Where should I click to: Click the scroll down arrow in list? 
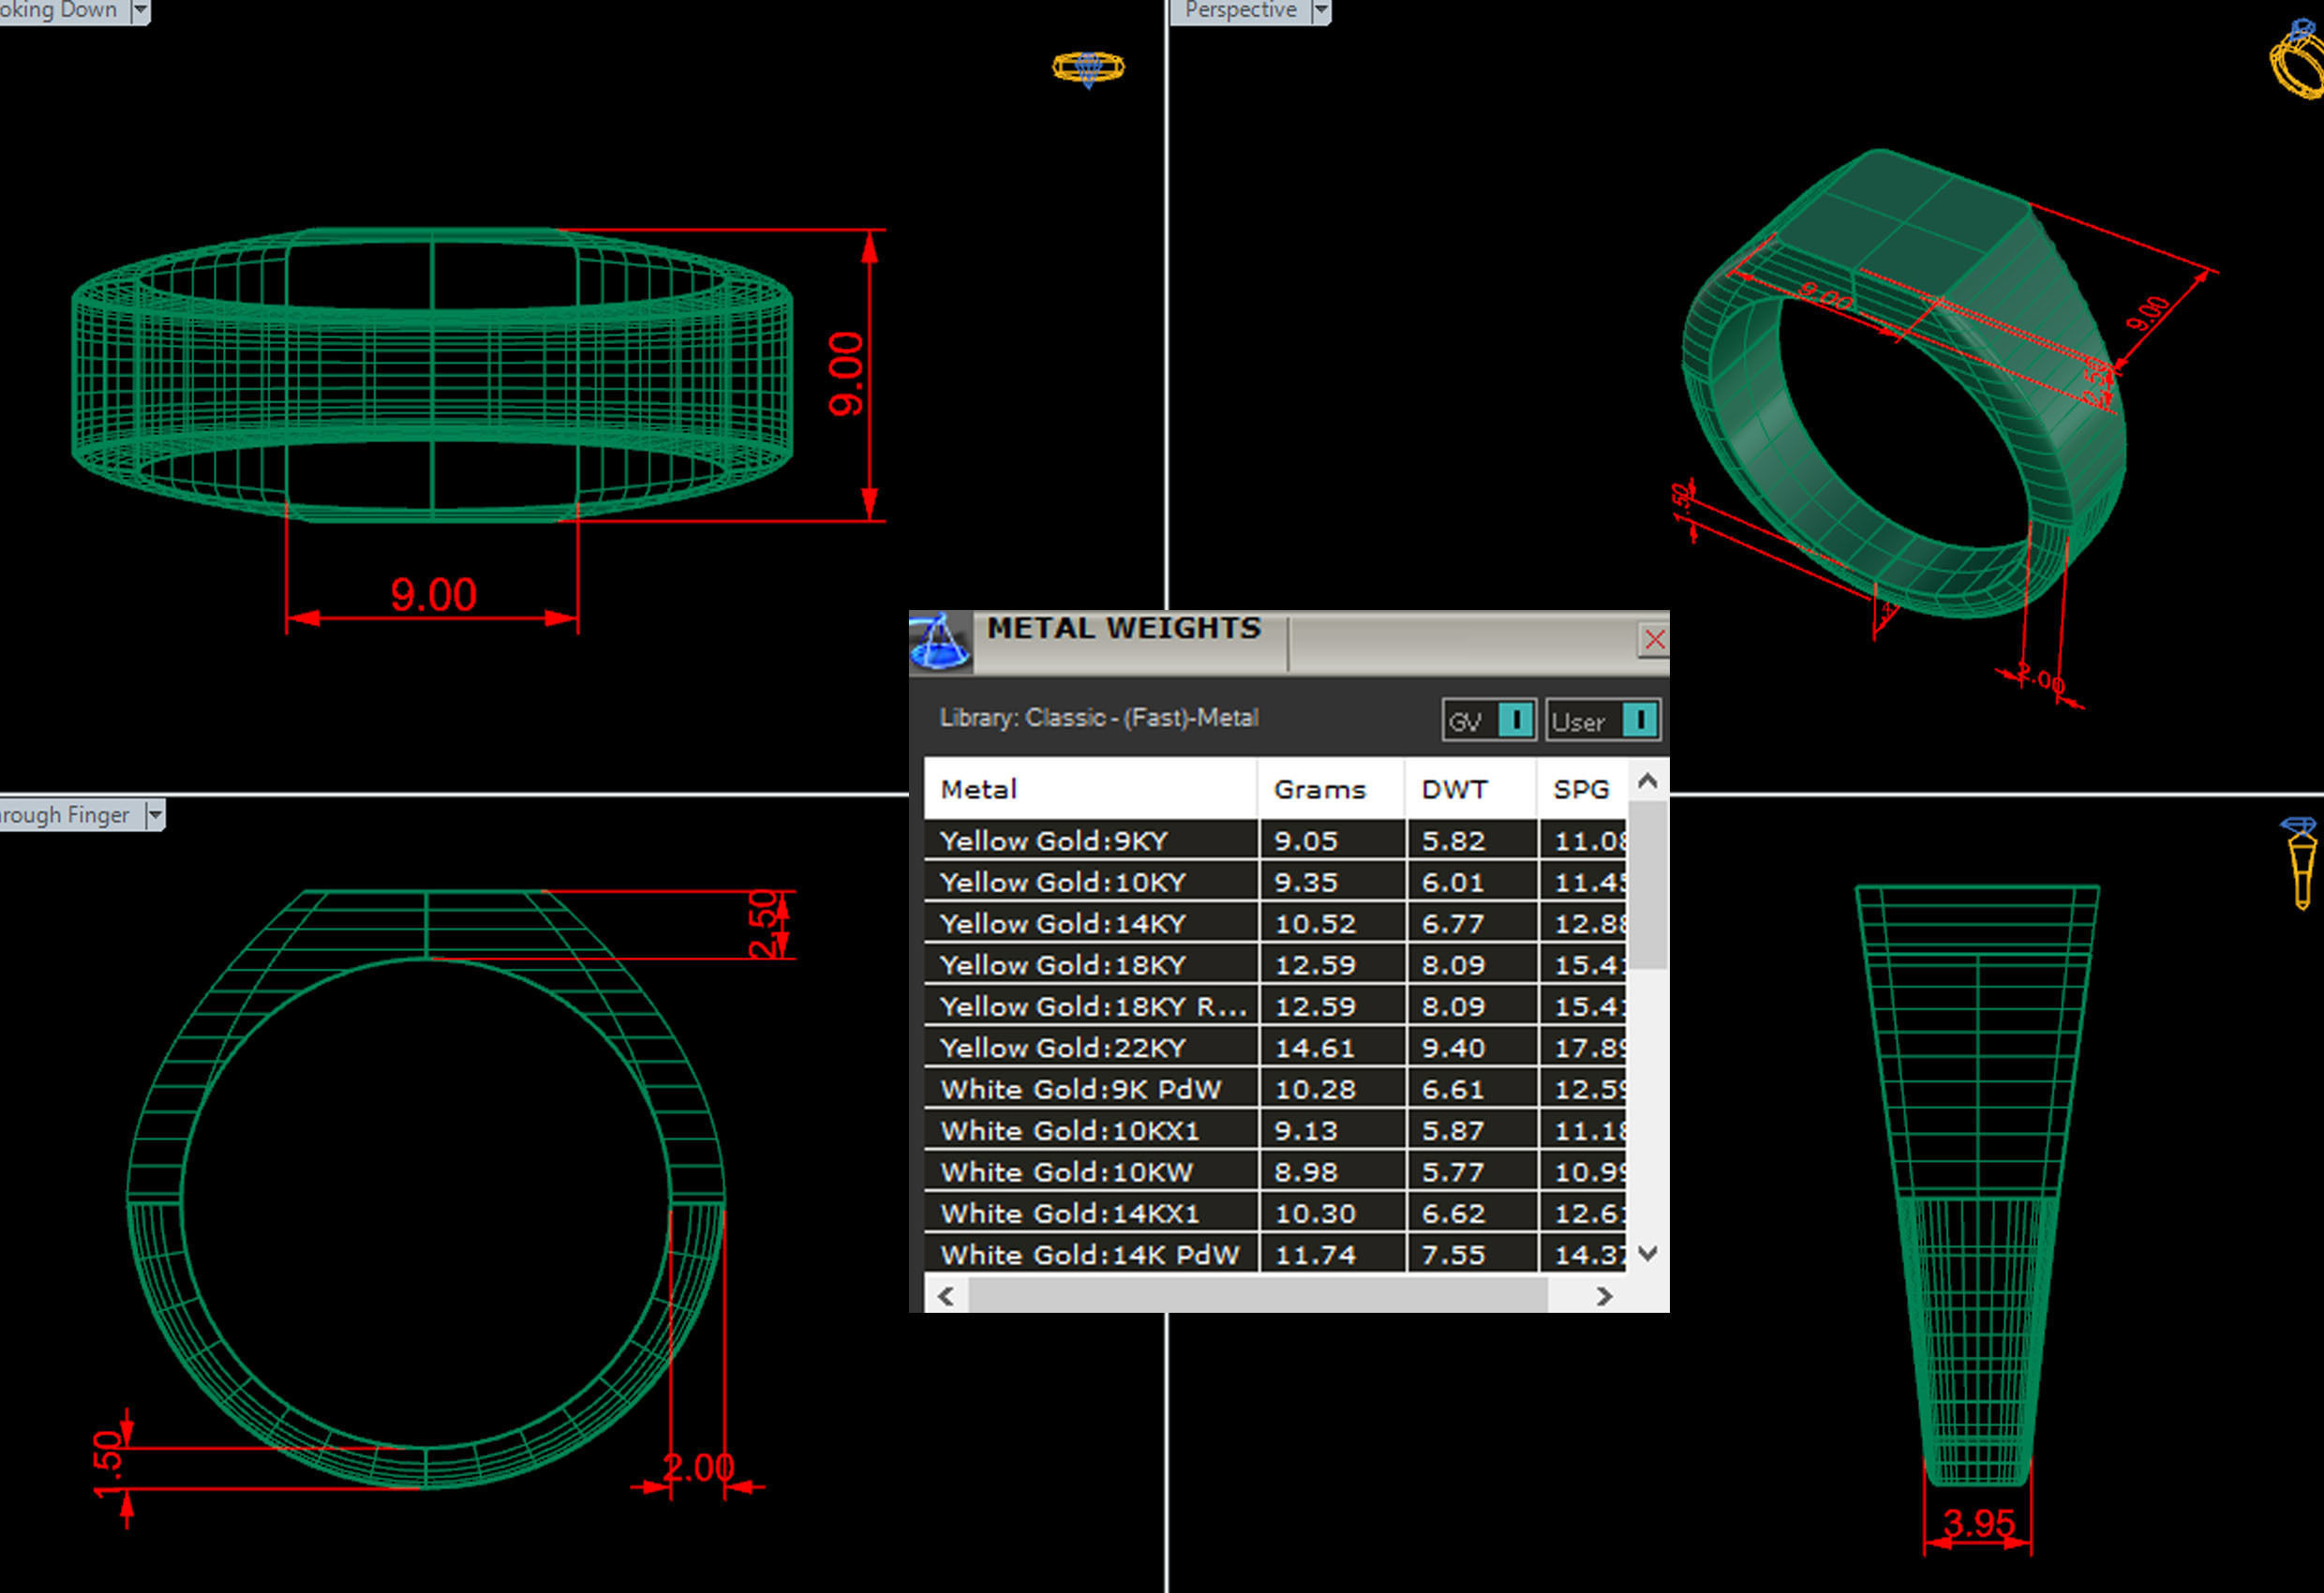1648,1253
